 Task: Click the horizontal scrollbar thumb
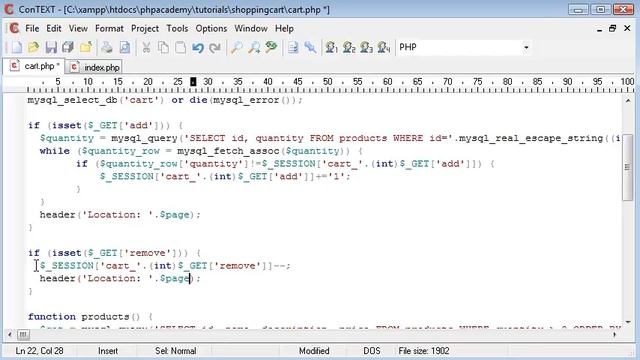23,335
